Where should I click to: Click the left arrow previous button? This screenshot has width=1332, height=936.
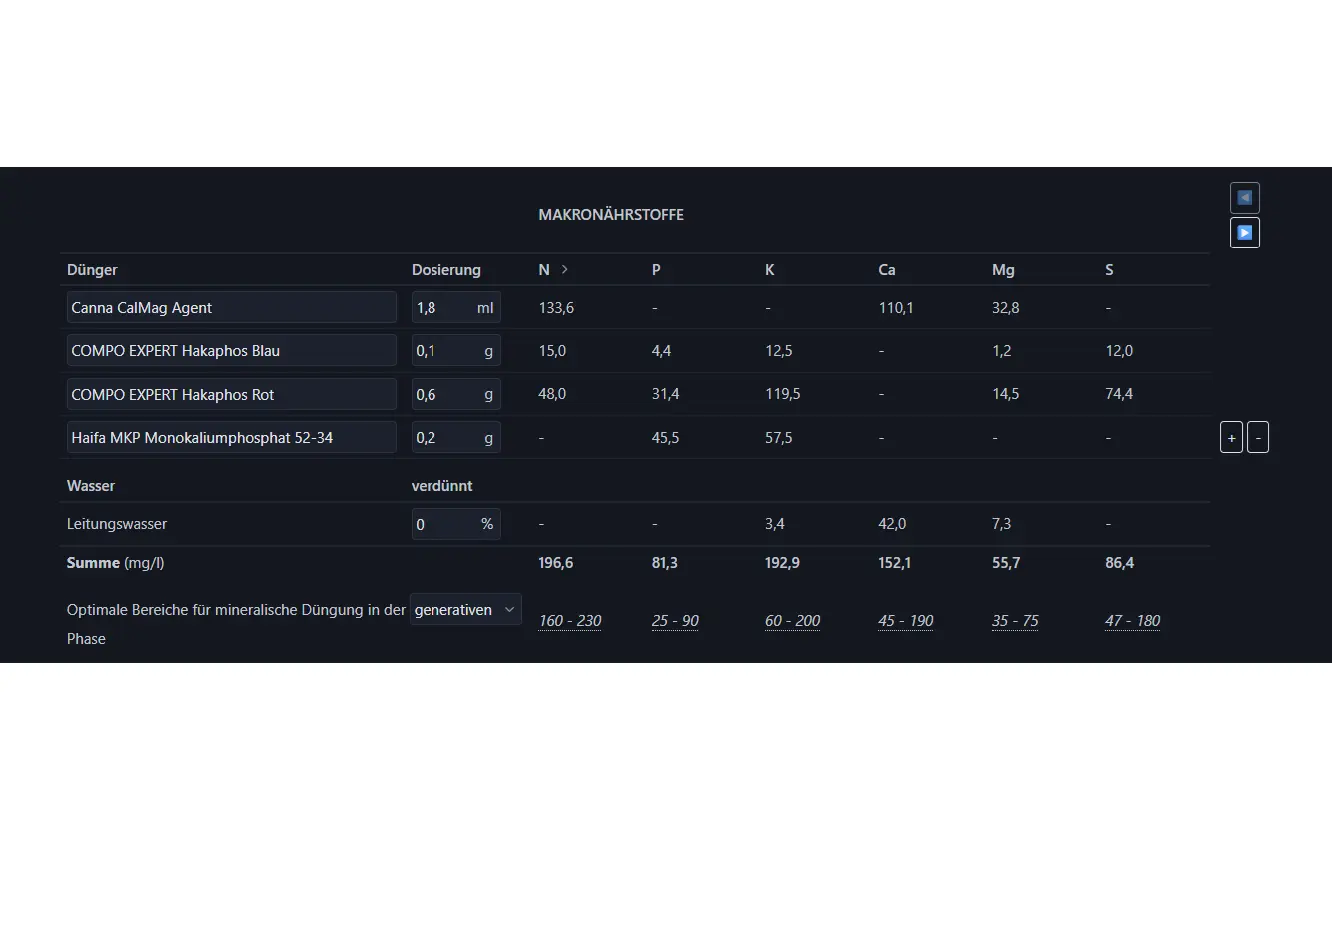[x=1244, y=198]
